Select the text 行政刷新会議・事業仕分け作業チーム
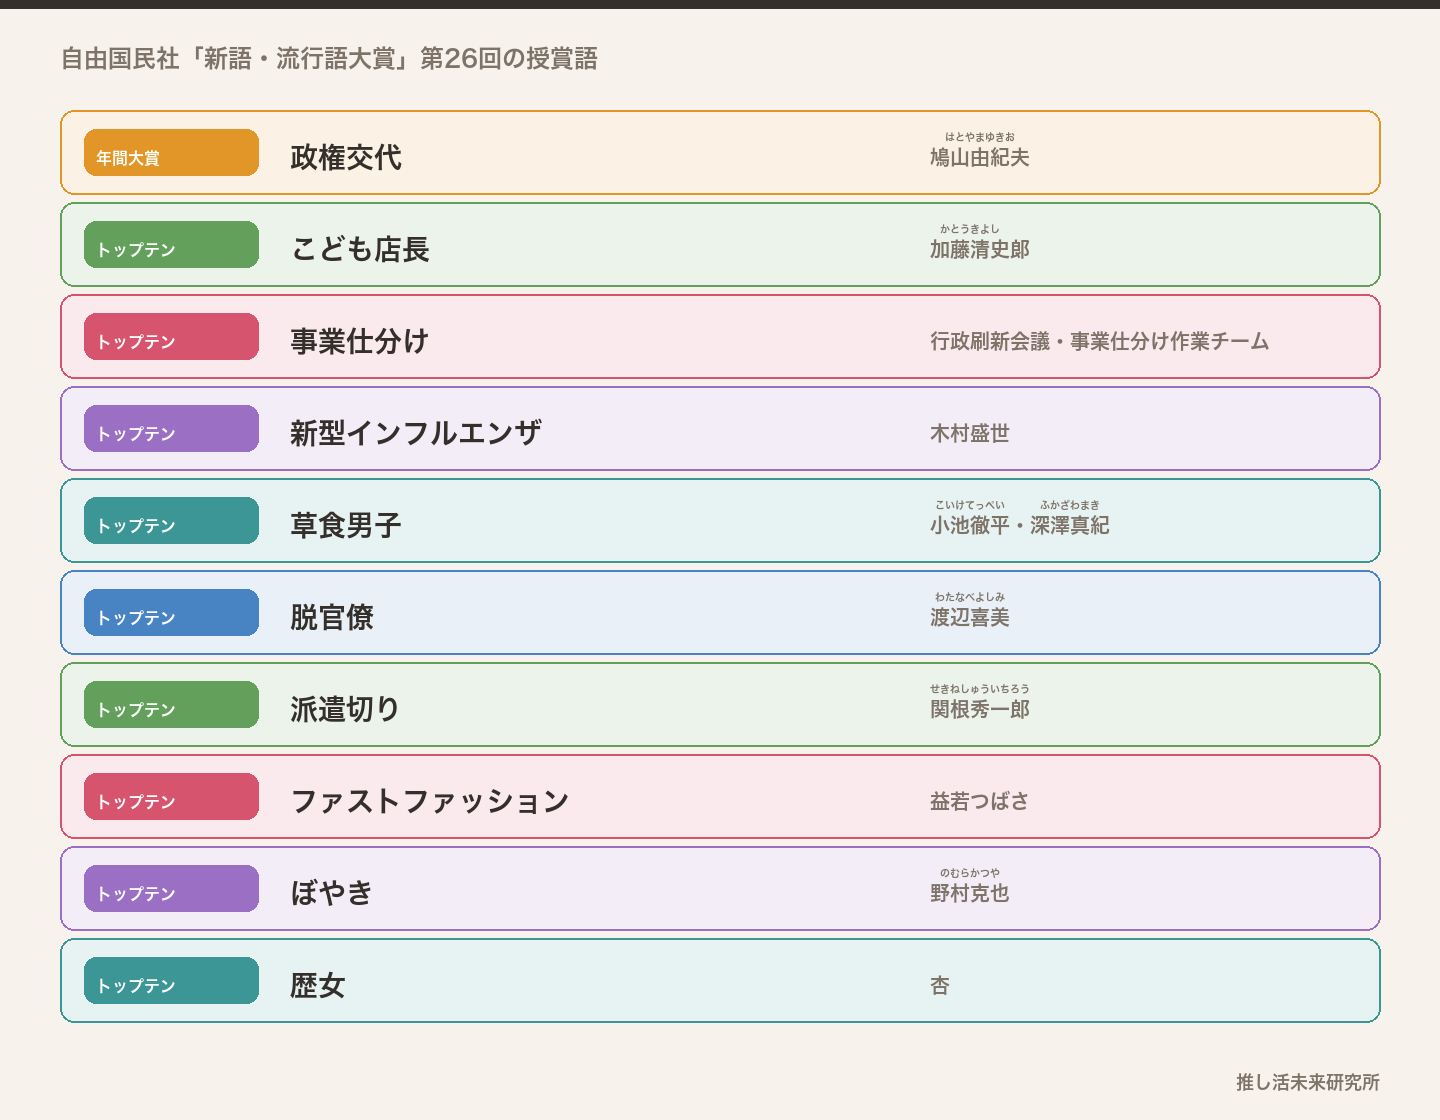Image resolution: width=1440 pixels, height=1120 pixels. click(1100, 341)
